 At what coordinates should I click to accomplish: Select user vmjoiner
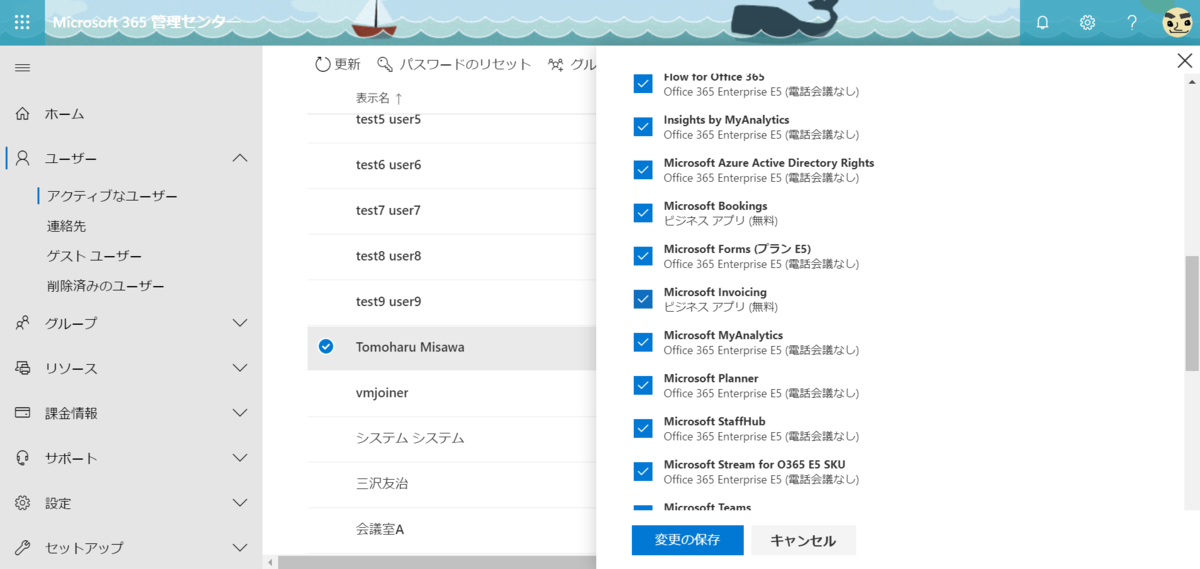click(x=382, y=393)
